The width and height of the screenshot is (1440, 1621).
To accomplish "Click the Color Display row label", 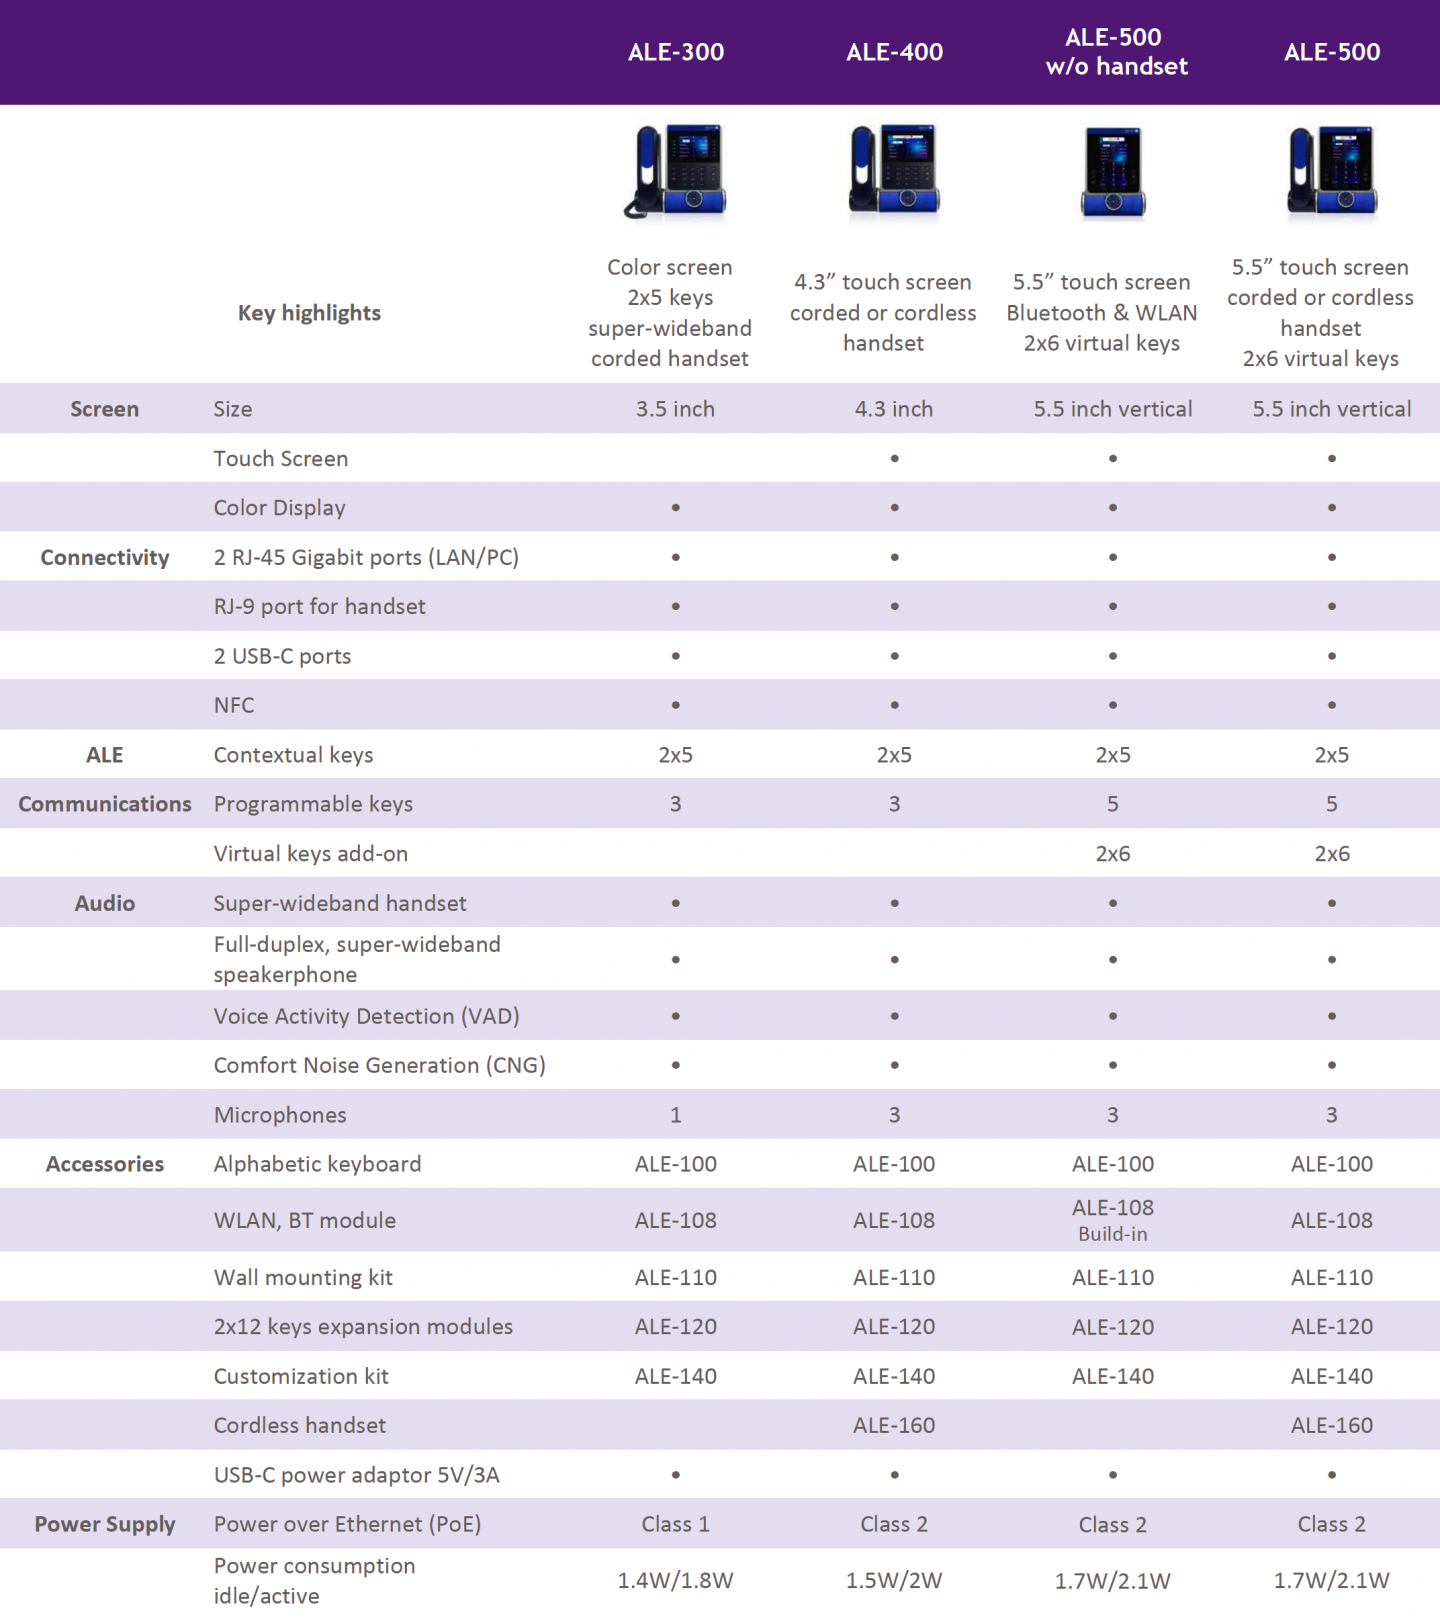I will (279, 508).
